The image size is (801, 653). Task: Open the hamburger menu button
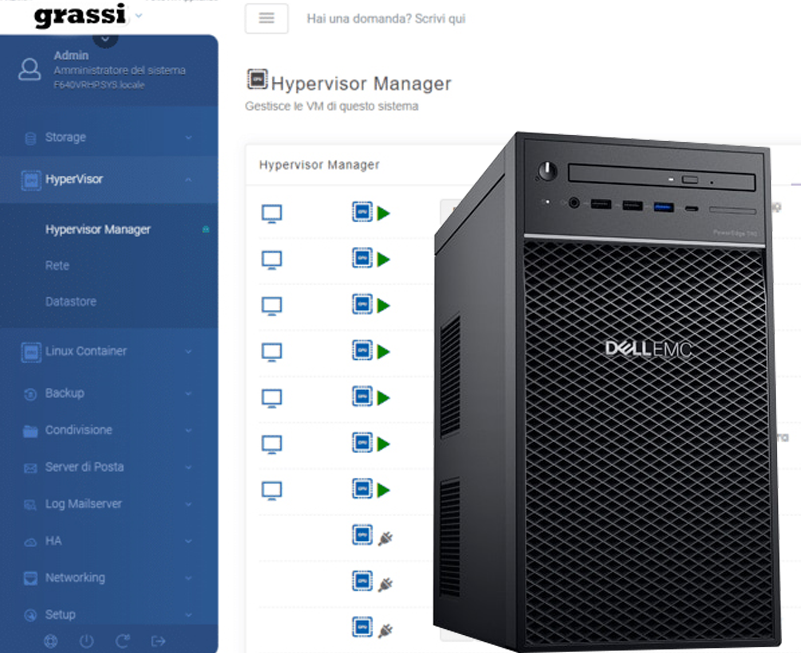266,18
